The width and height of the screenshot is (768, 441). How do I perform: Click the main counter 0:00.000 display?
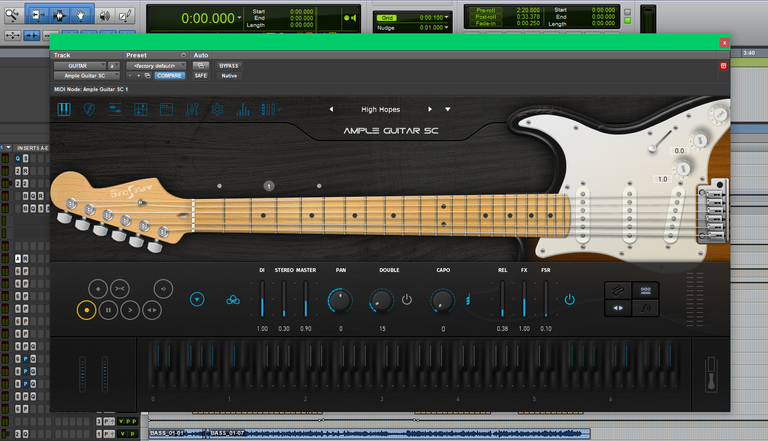[x=208, y=18]
